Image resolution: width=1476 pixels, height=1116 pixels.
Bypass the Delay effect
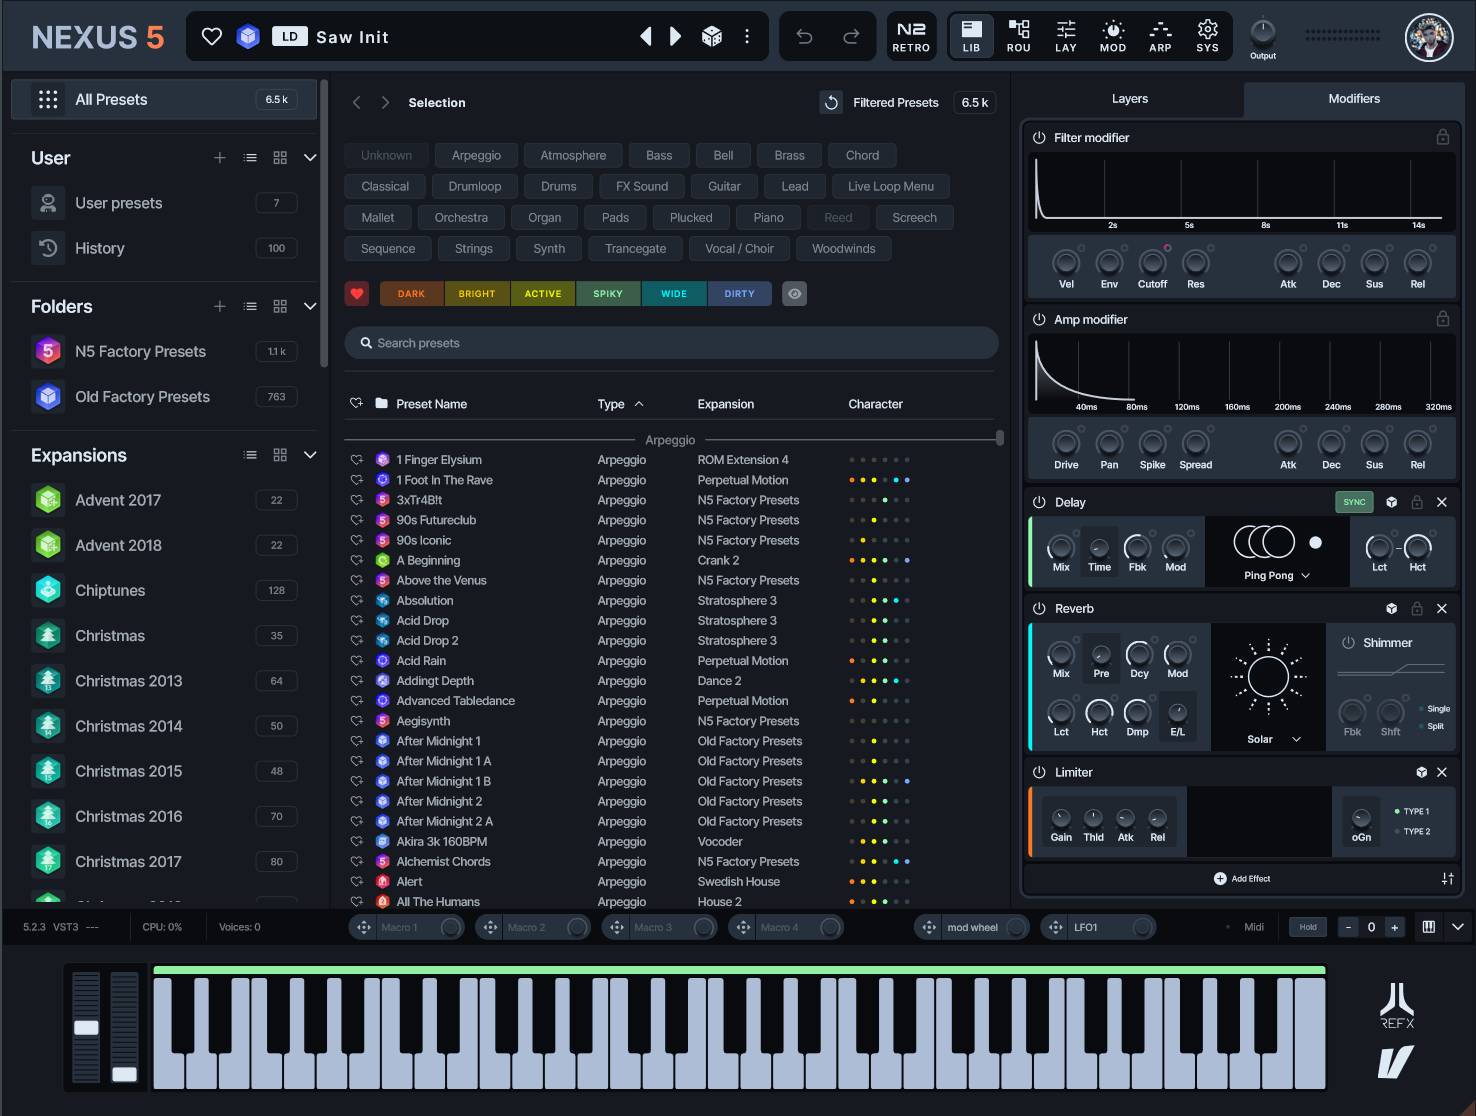tap(1039, 502)
